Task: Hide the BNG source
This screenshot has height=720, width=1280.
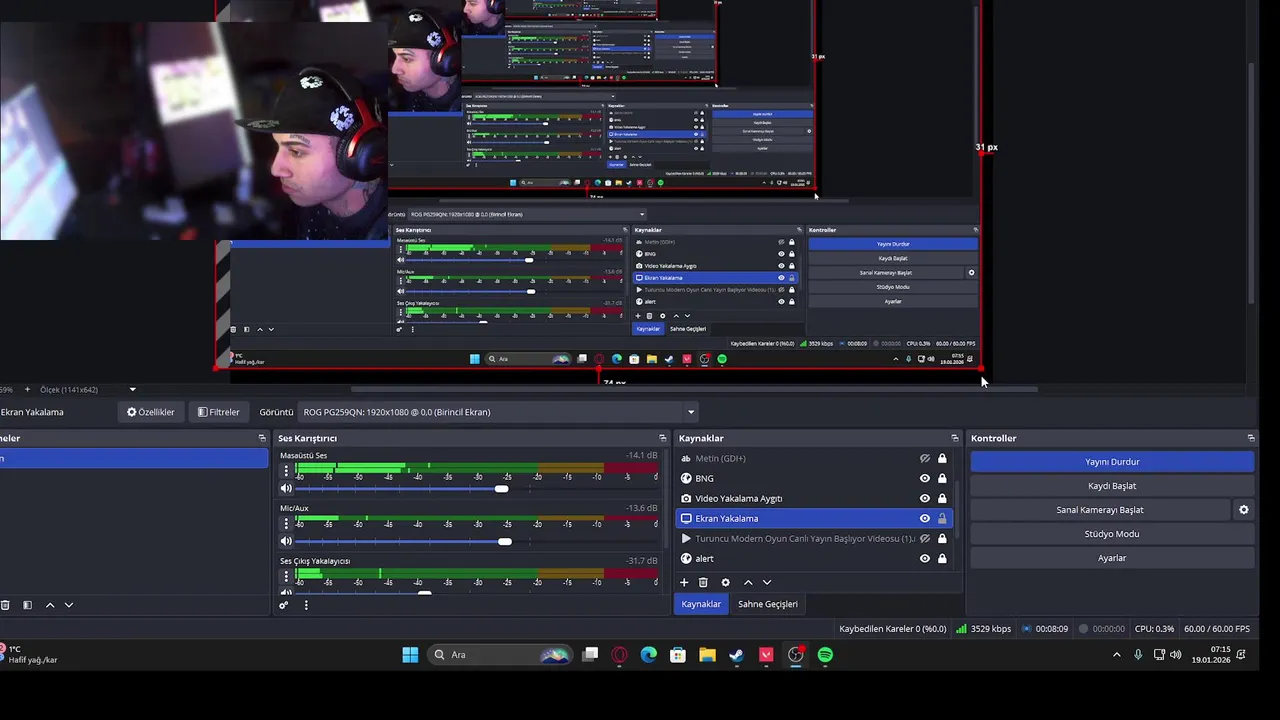Action: (x=925, y=478)
